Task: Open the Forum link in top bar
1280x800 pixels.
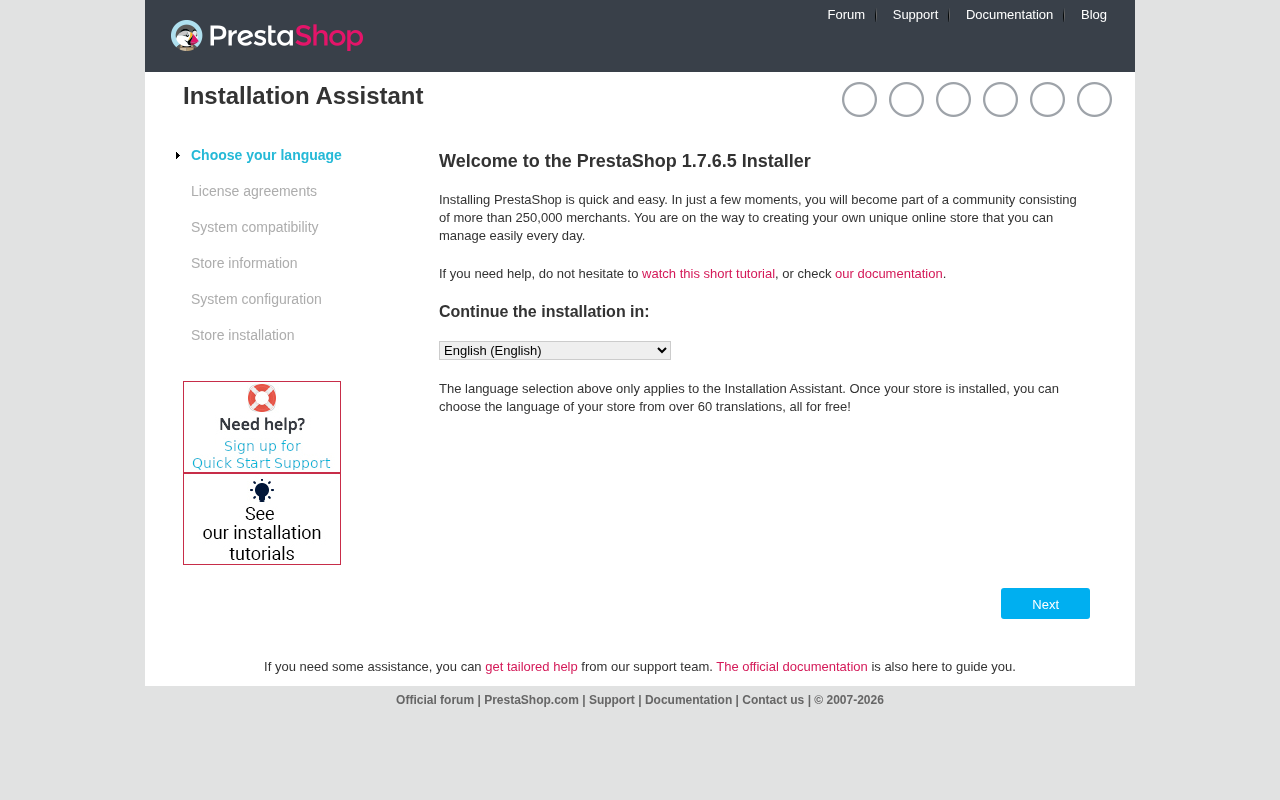Action: (846, 15)
